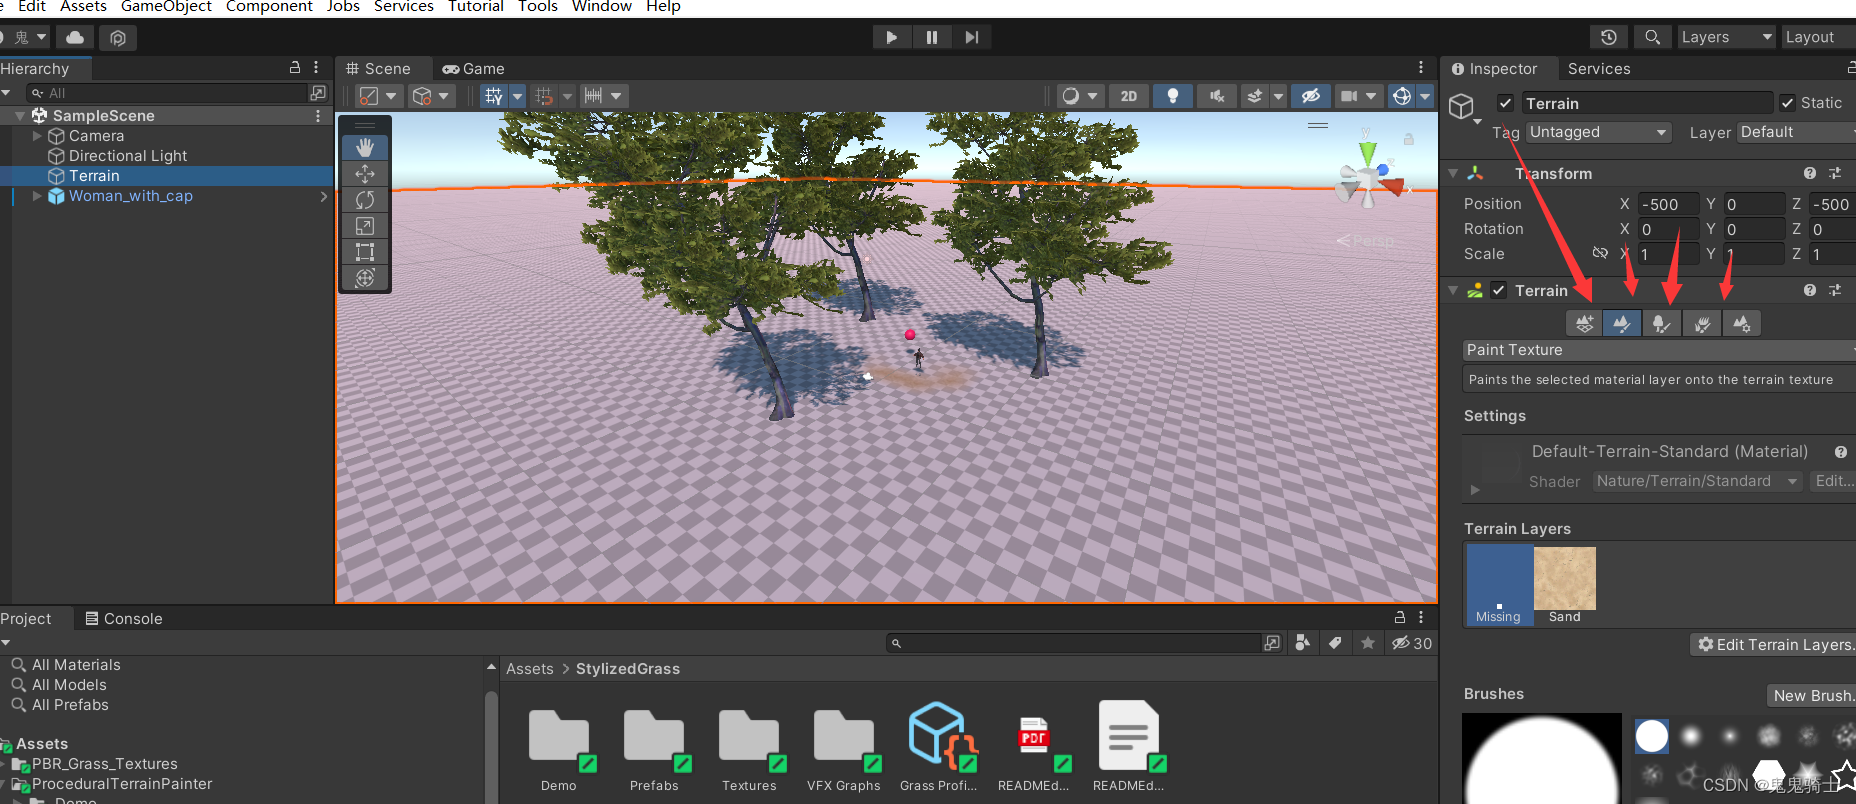Expand Woman_with_cap in Hierarchy

tap(38, 196)
